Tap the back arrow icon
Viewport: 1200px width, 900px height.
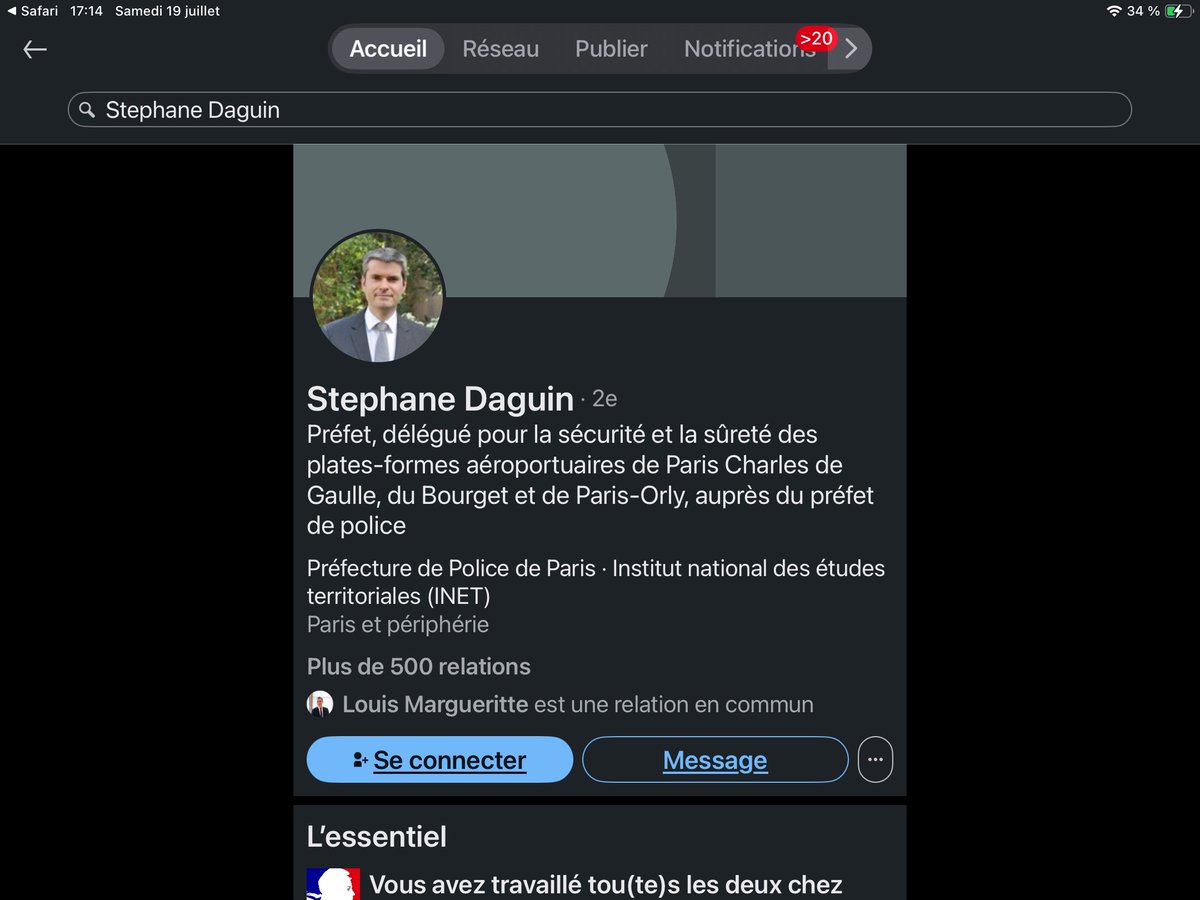35,49
